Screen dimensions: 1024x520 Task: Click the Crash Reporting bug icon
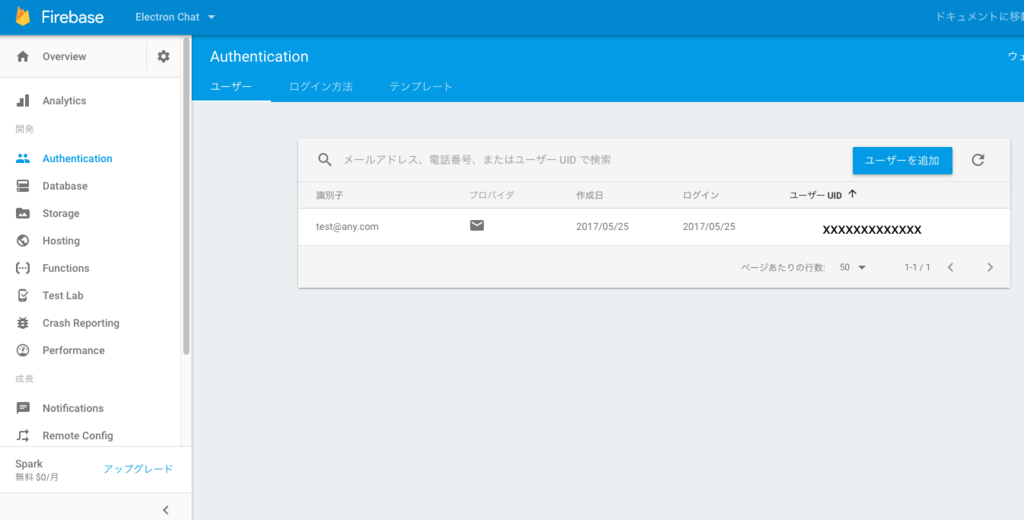pos(23,323)
